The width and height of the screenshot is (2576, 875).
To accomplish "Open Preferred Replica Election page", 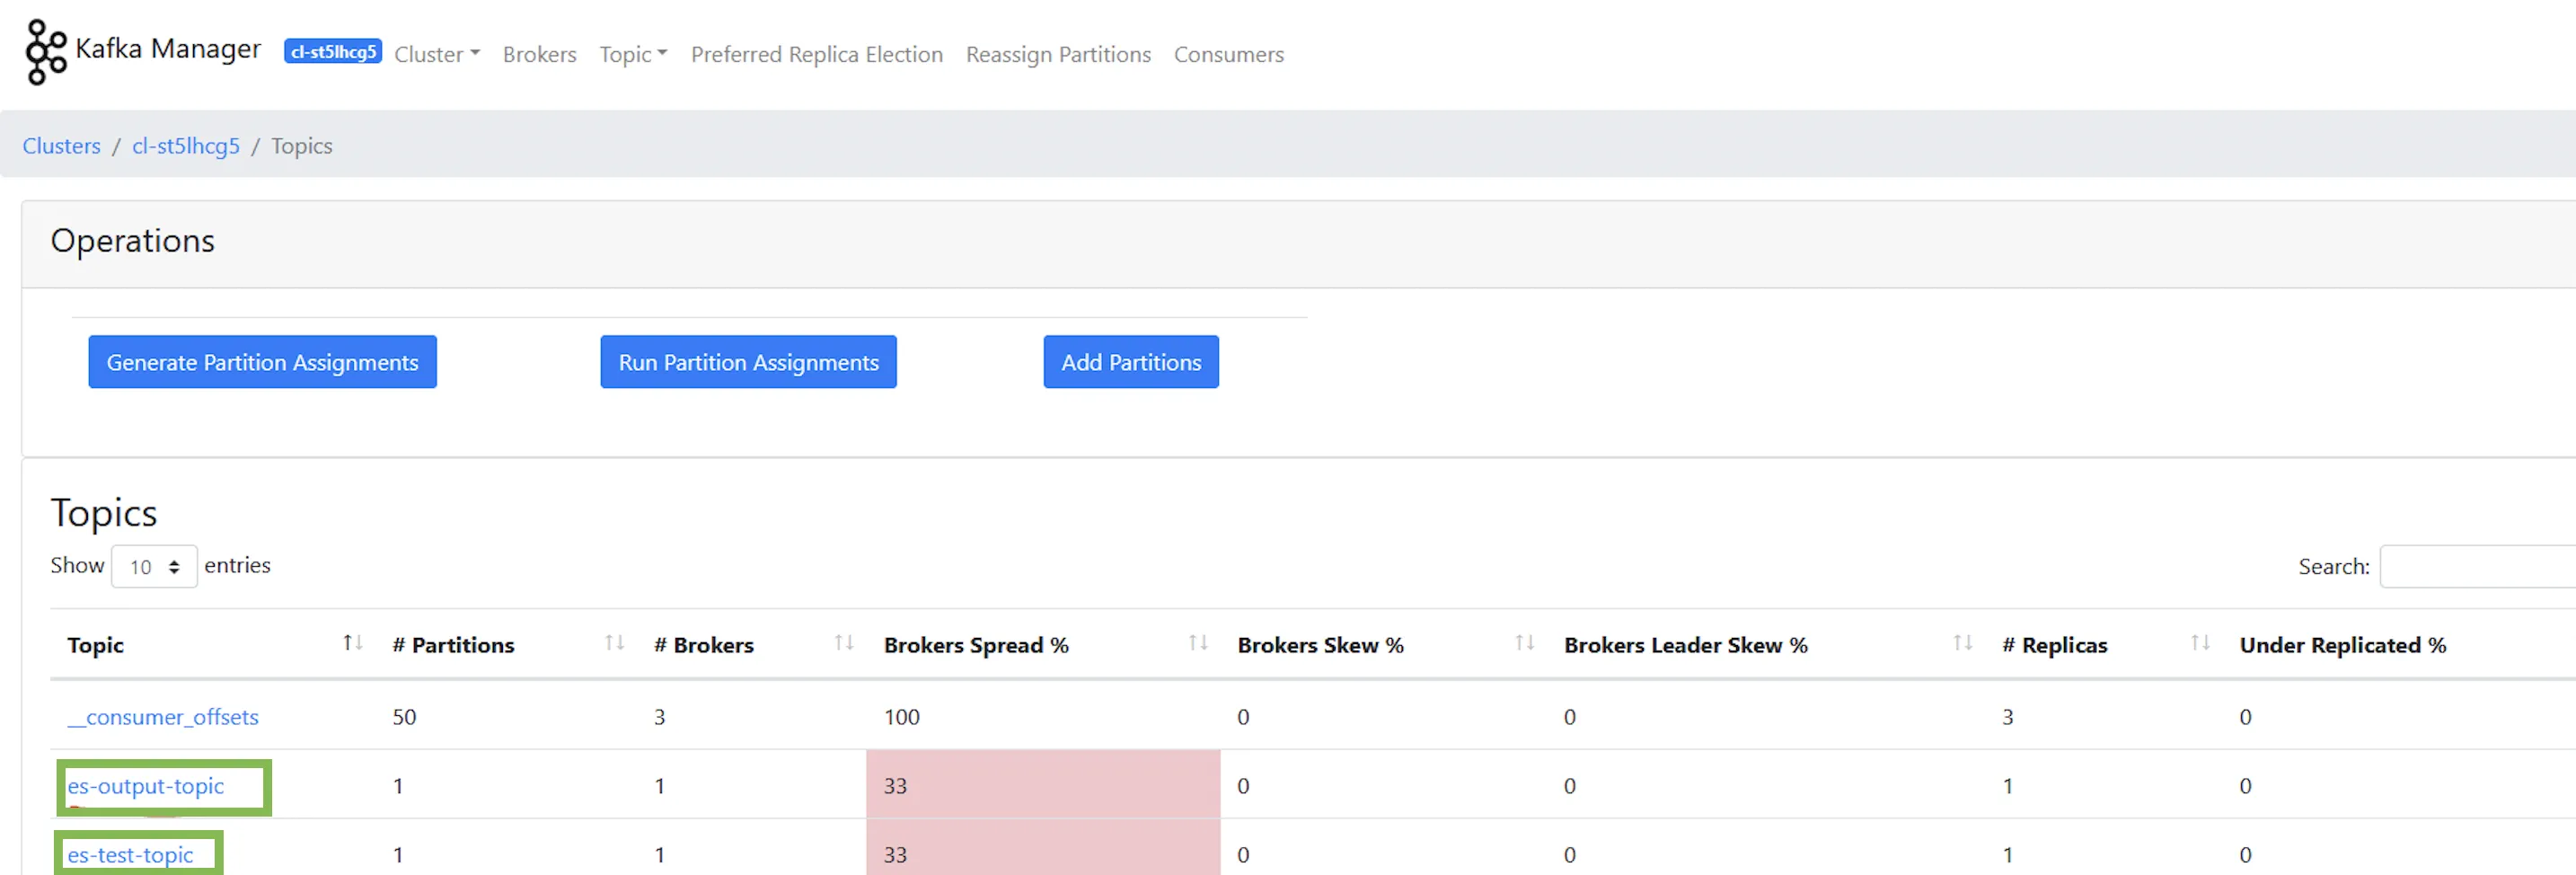I will 816,54.
